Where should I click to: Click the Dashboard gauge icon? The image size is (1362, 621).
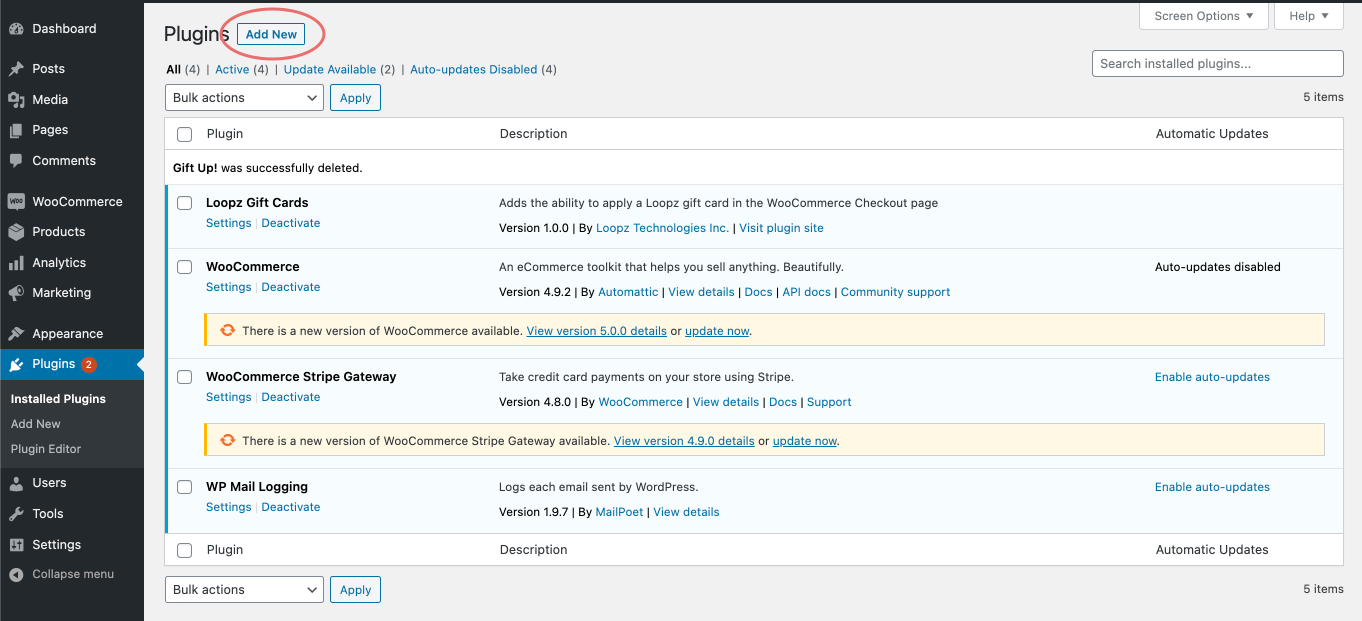16,29
